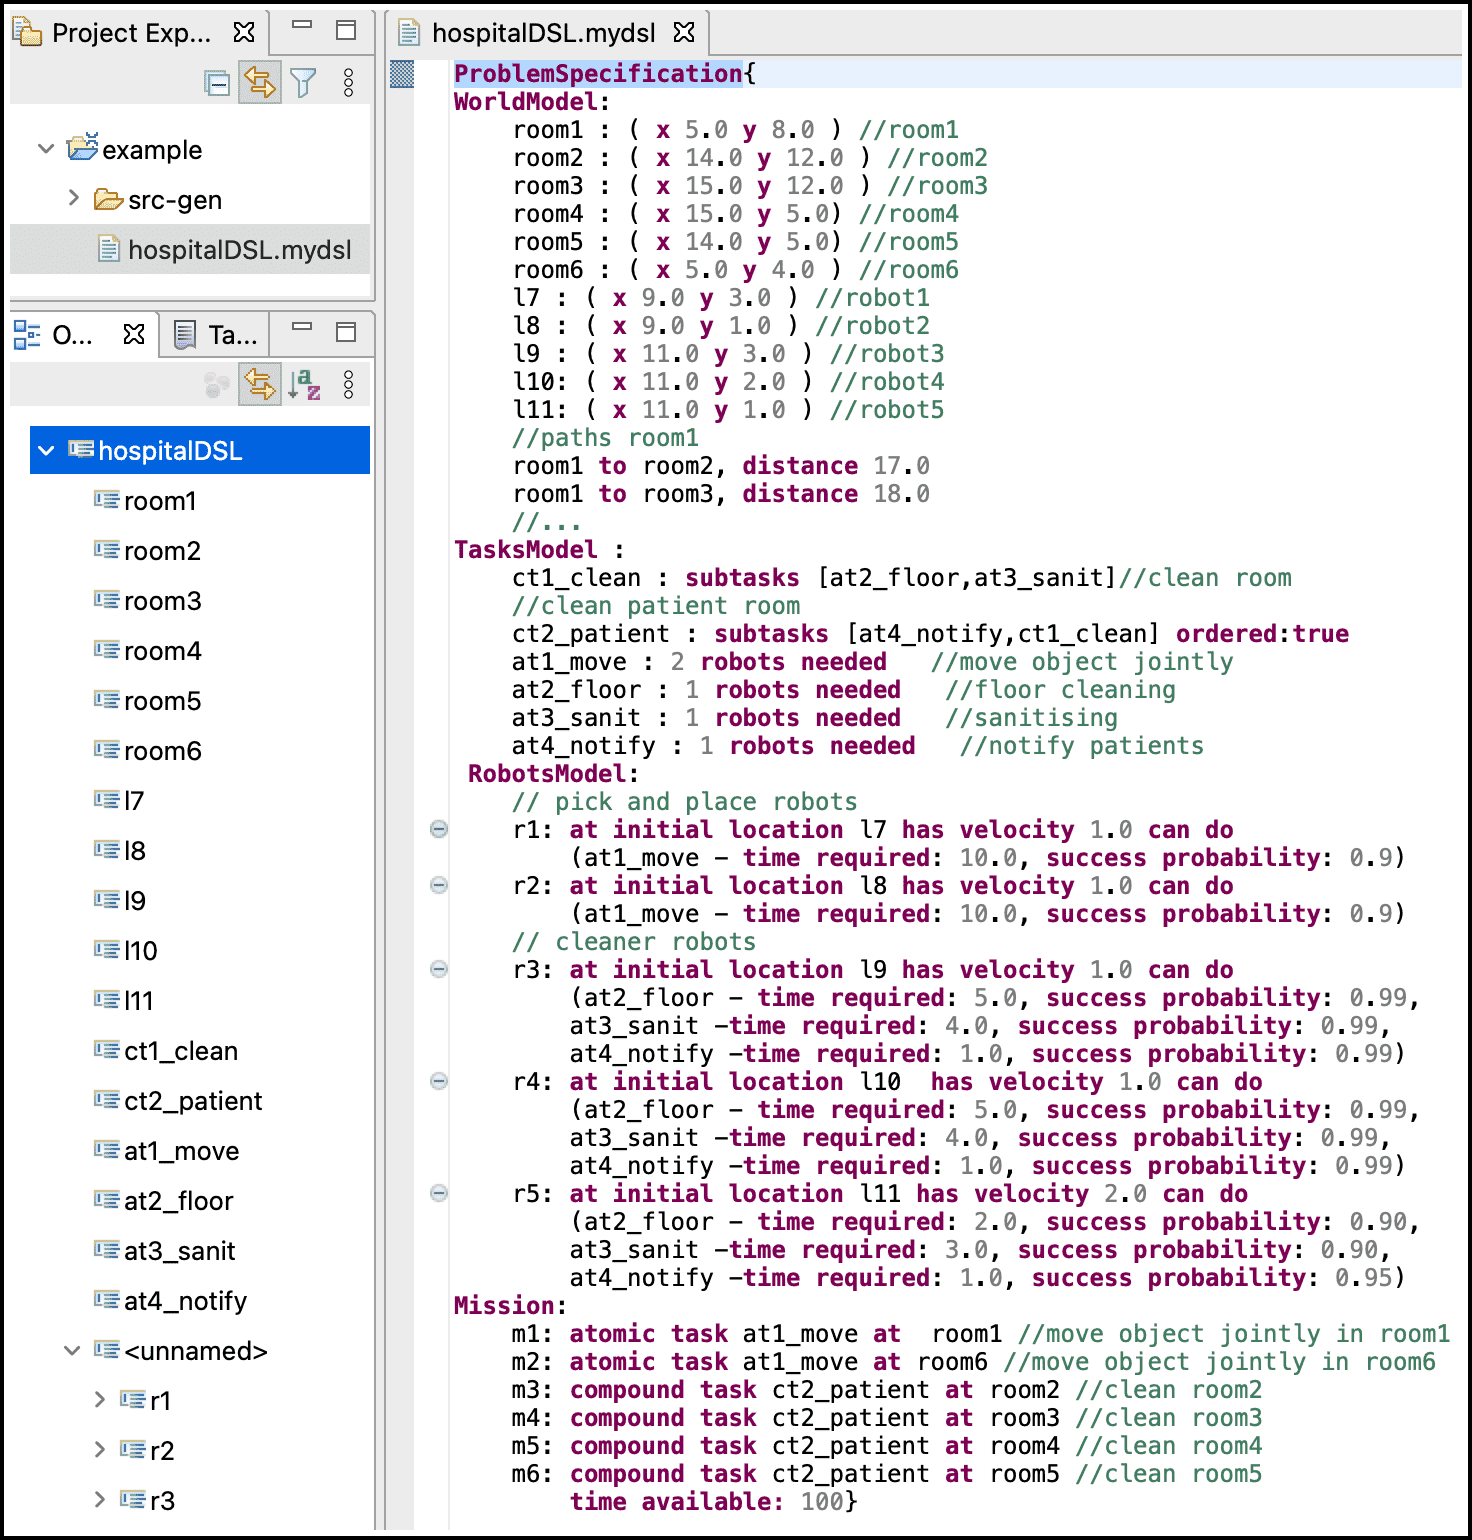Click the blue marker in editor gutter
The width and height of the screenshot is (1472, 1540).
pyautogui.click(x=402, y=74)
